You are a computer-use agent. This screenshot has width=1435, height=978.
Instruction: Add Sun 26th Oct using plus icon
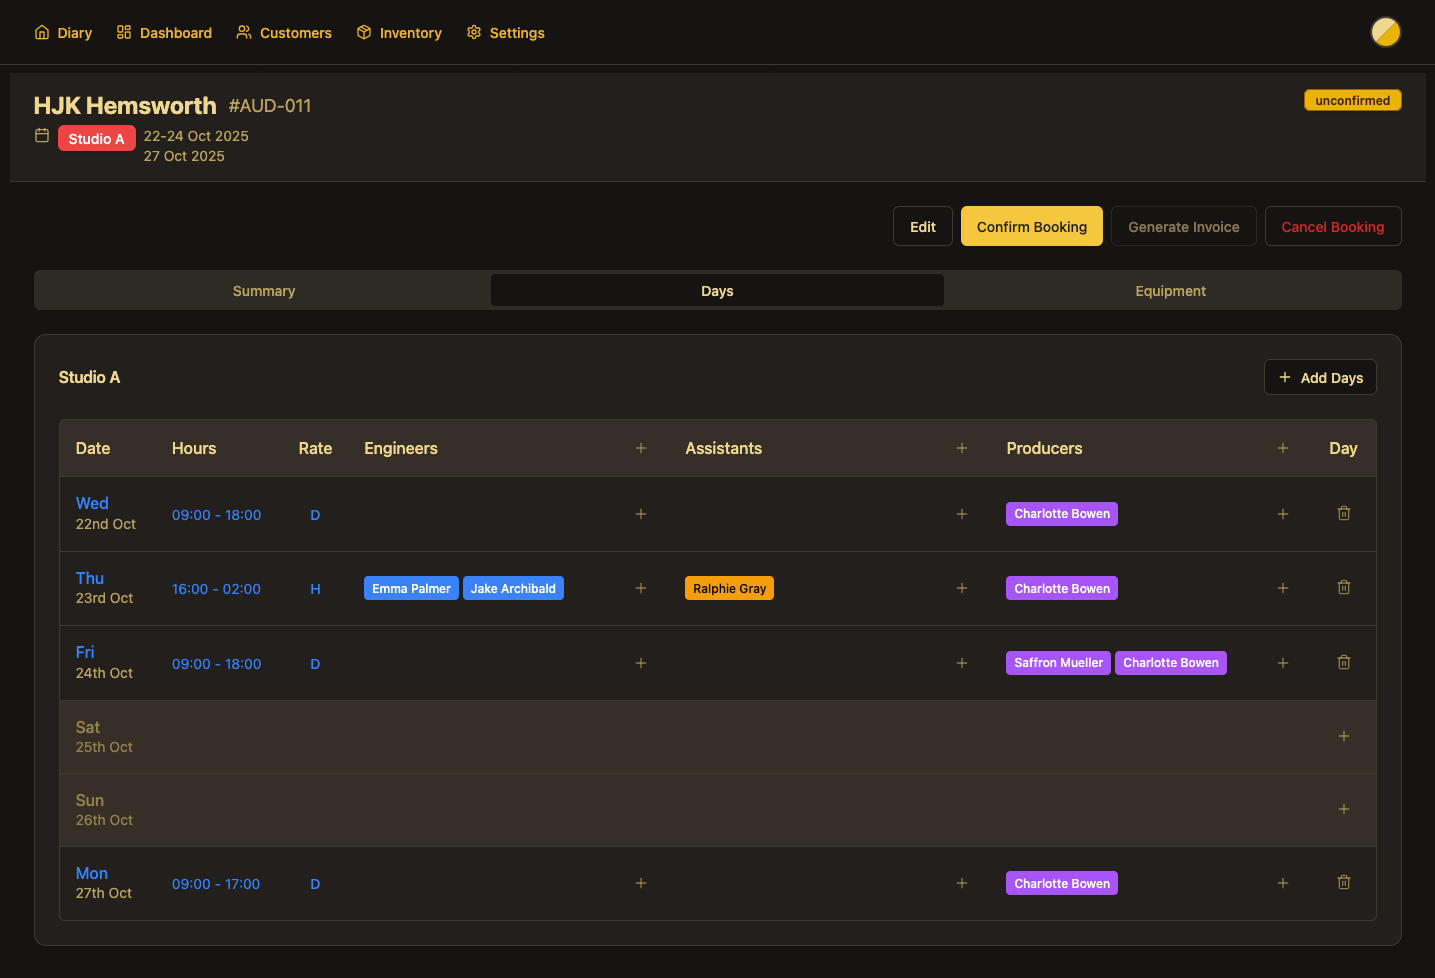pos(1343,810)
